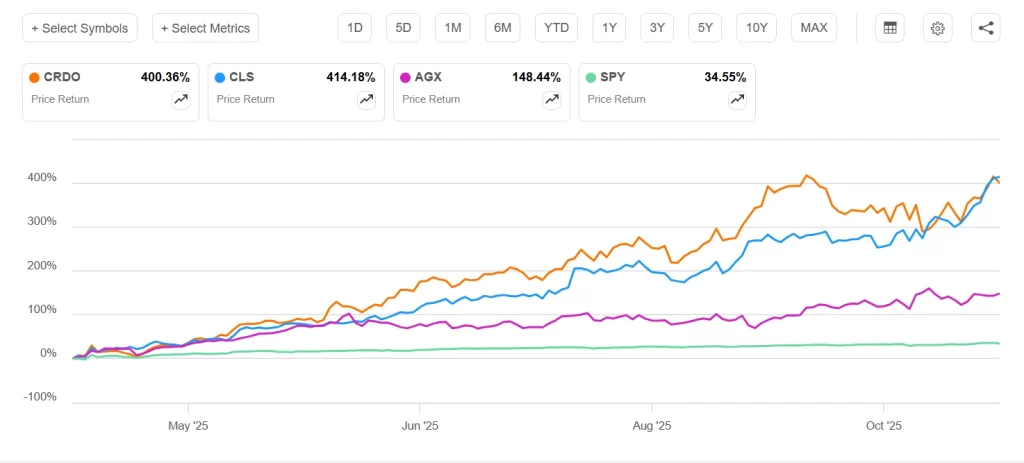Click AGX trend chart icon
The width and height of the screenshot is (1024, 463).
click(552, 99)
